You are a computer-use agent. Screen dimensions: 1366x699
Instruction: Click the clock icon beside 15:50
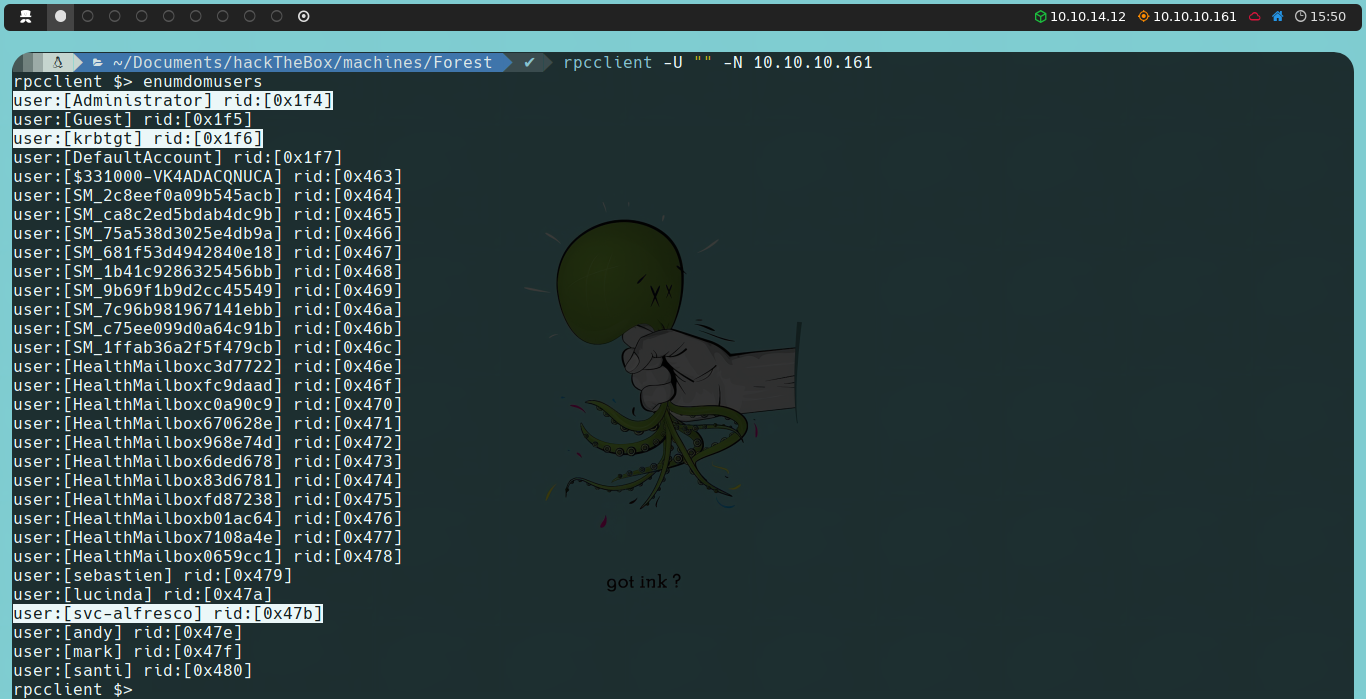pyautogui.click(x=1300, y=16)
